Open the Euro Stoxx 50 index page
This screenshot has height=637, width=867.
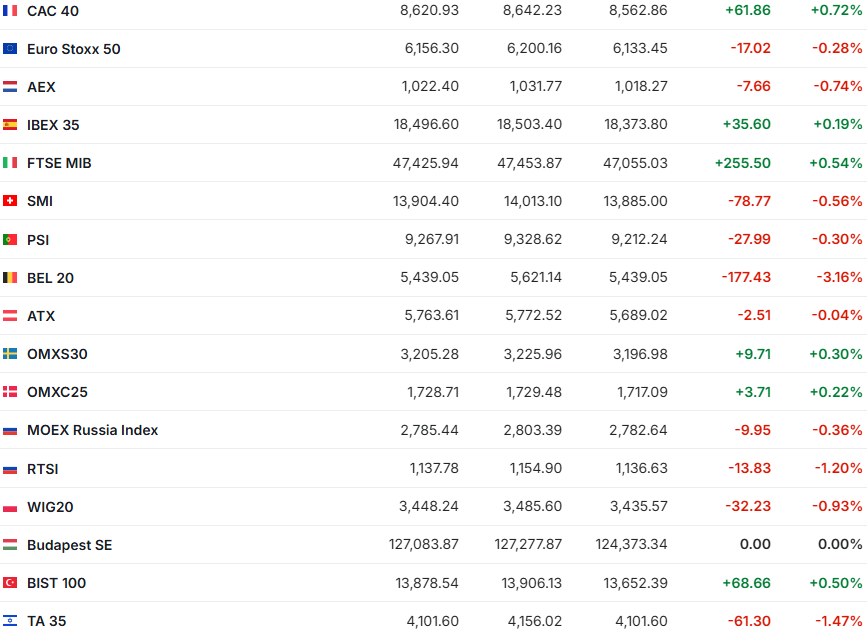[x=73, y=49]
